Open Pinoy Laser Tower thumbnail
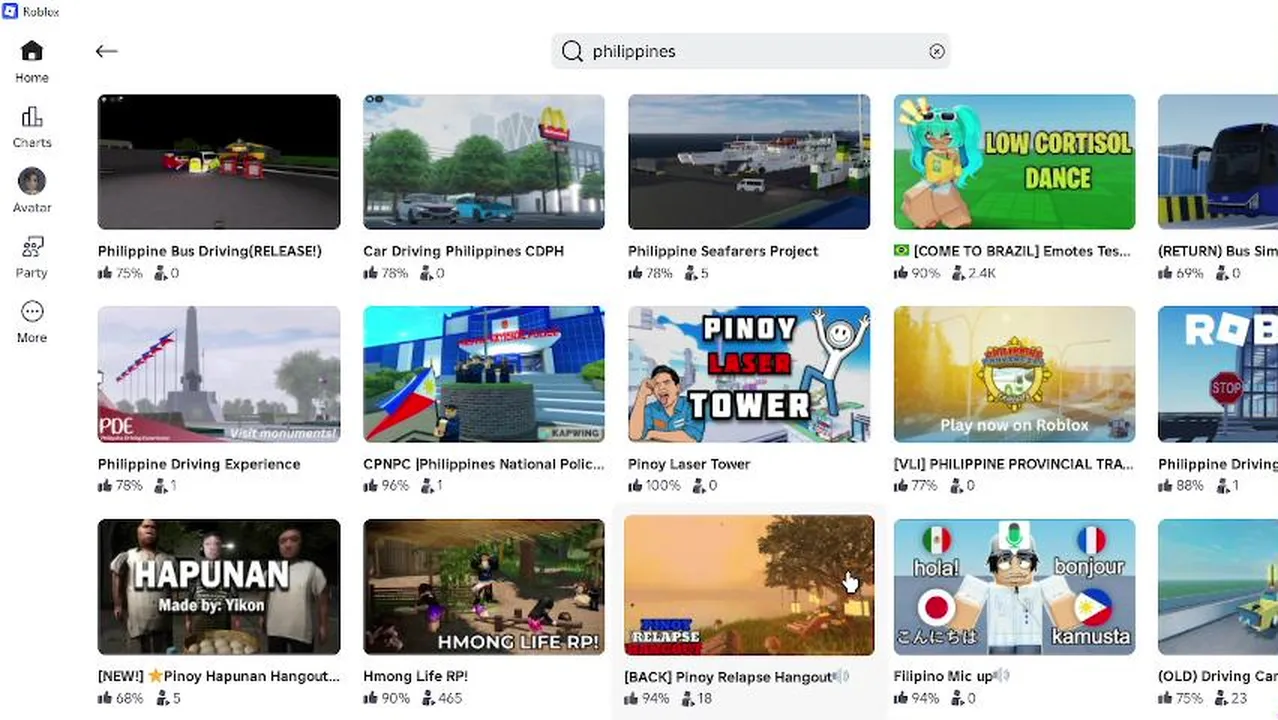 click(749, 374)
